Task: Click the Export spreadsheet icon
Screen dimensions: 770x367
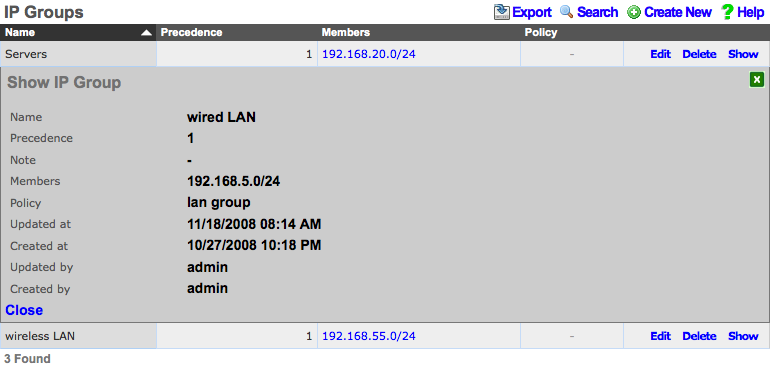Action: click(x=502, y=12)
